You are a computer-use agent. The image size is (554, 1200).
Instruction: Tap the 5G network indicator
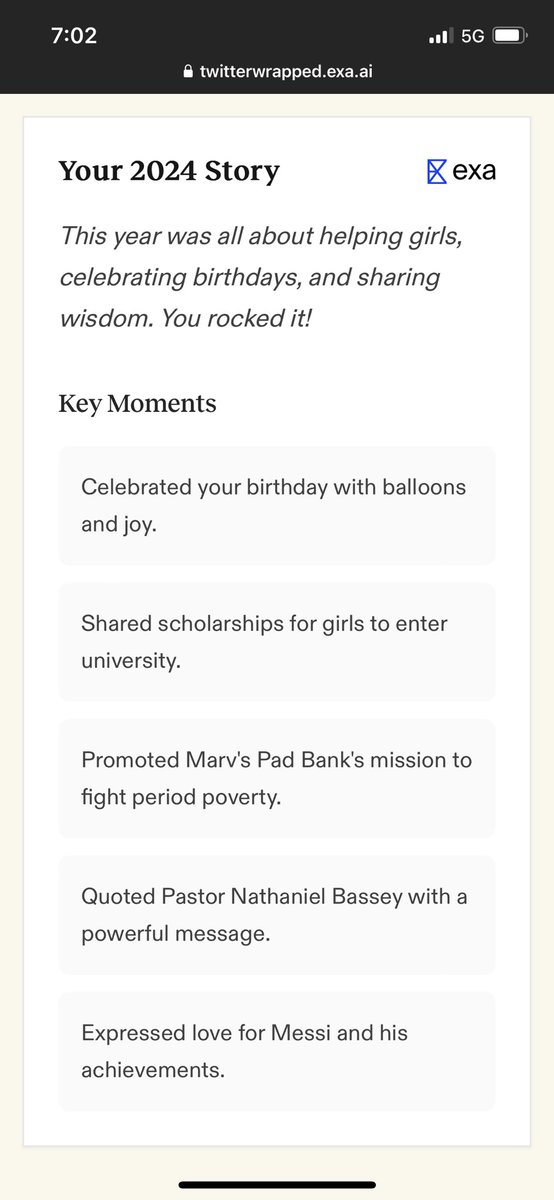click(x=473, y=36)
